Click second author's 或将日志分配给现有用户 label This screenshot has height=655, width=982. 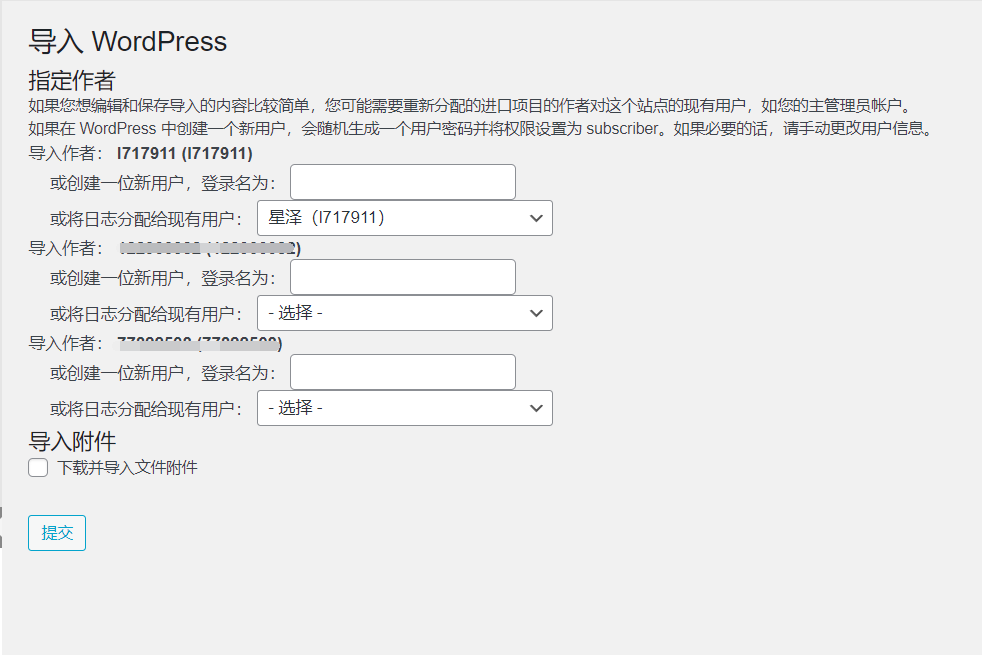pos(147,314)
